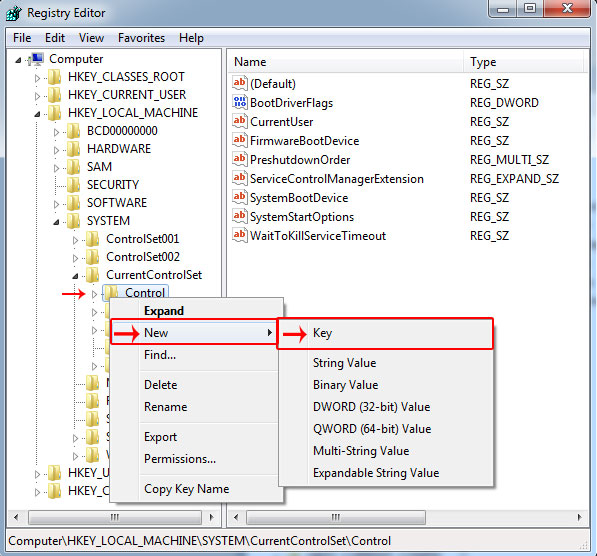This screenshot has width=597, height=556.
Task: Collapse the SYSTEM key node
Action: point(56,222)
